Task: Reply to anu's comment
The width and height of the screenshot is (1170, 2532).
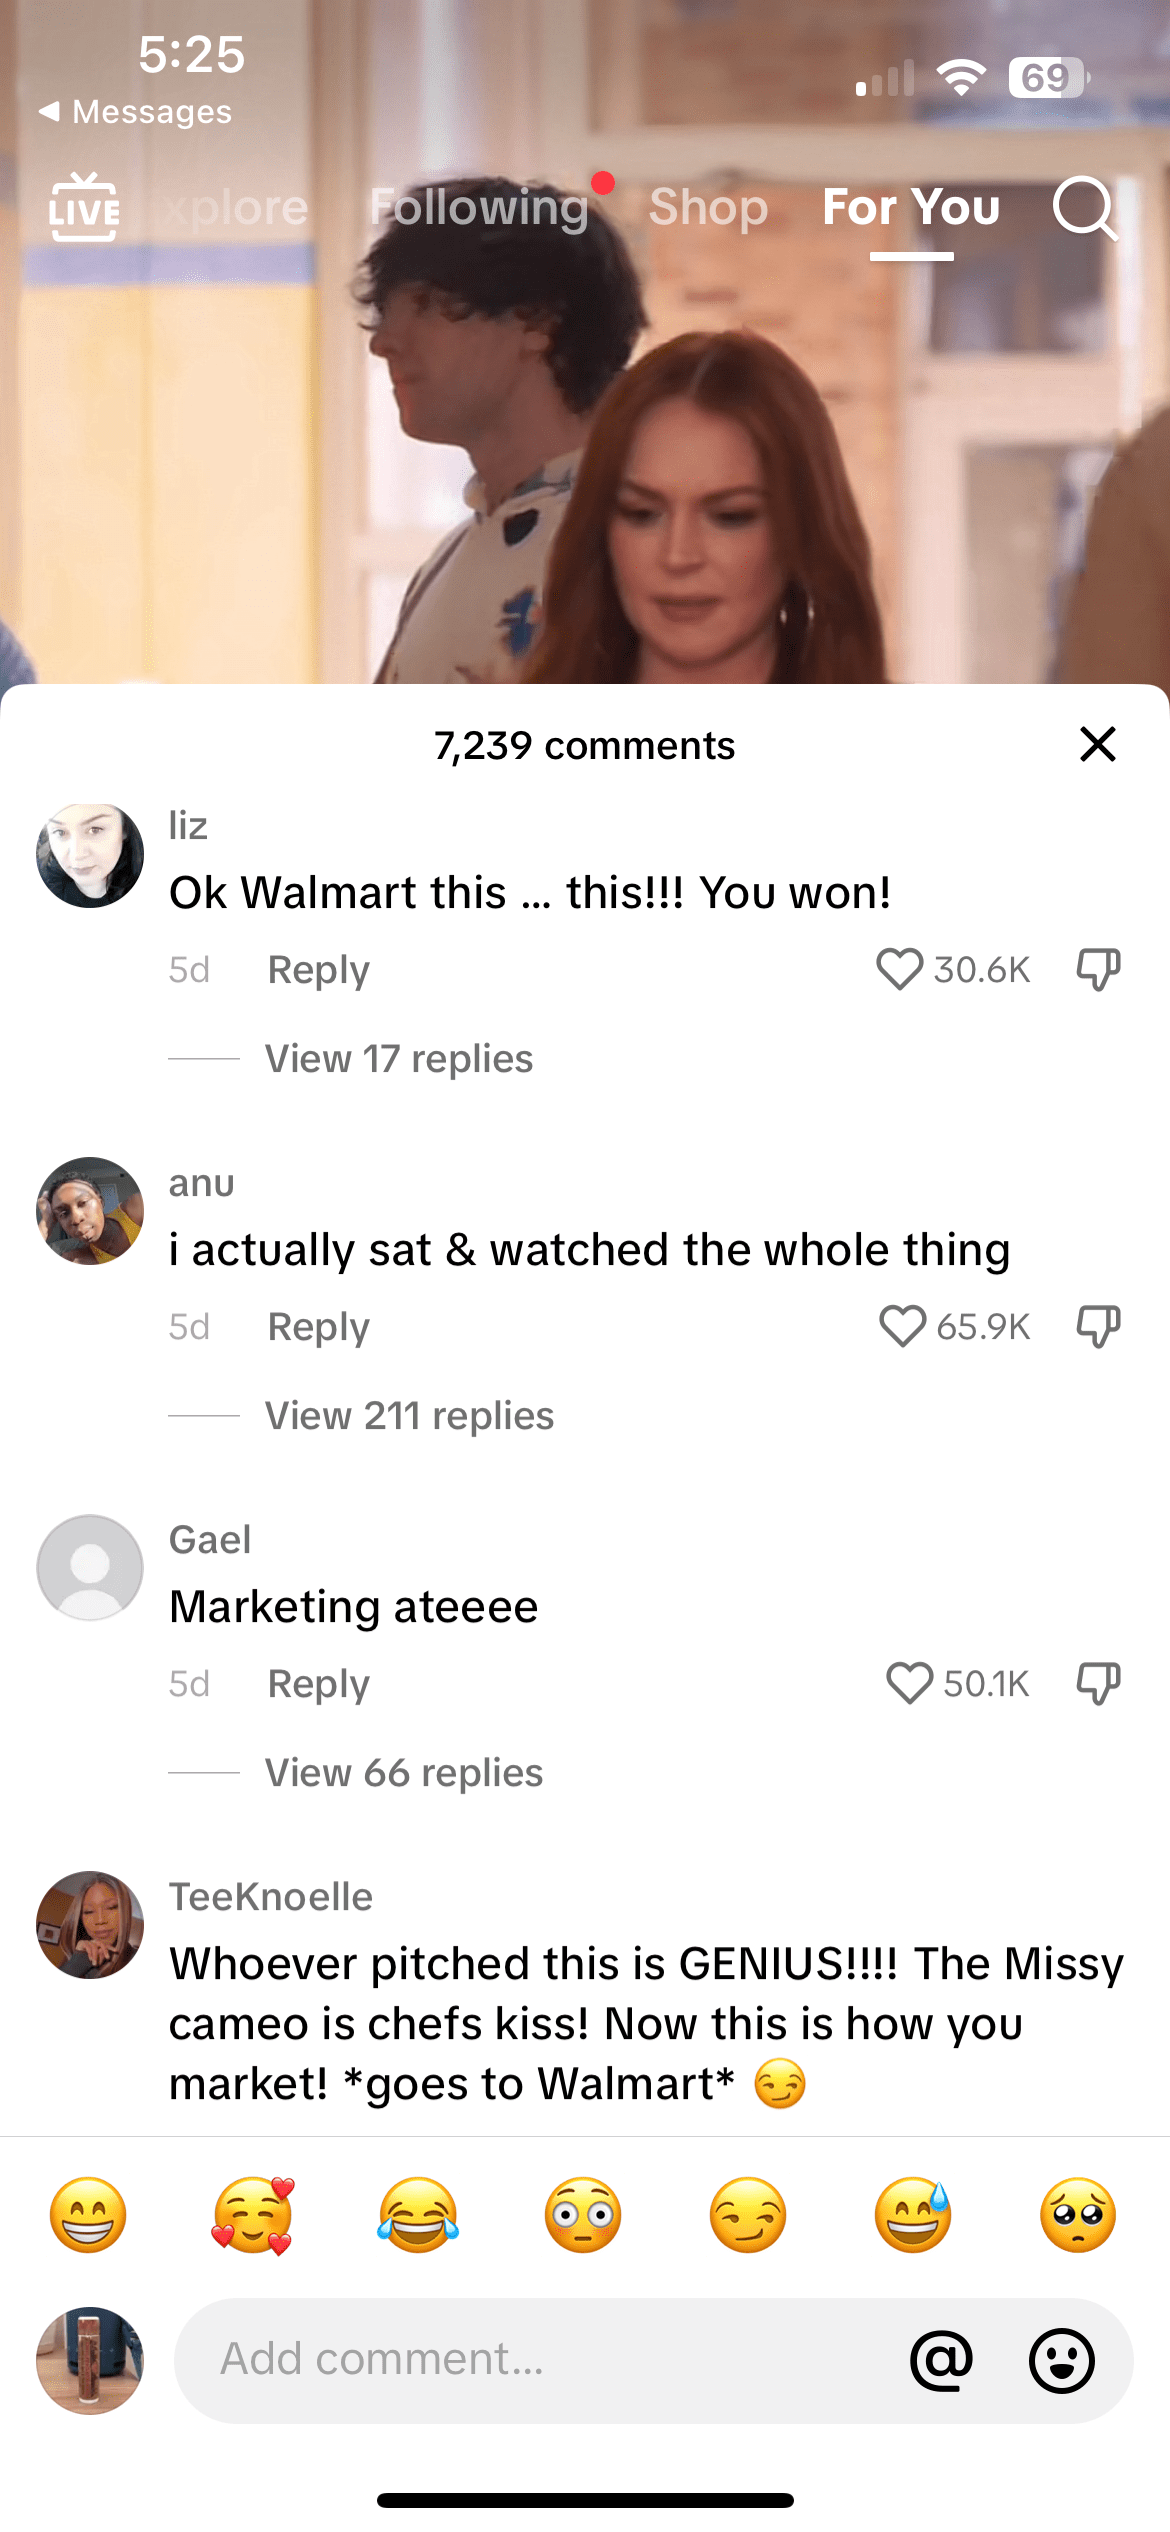Action: pos(318,1327)
